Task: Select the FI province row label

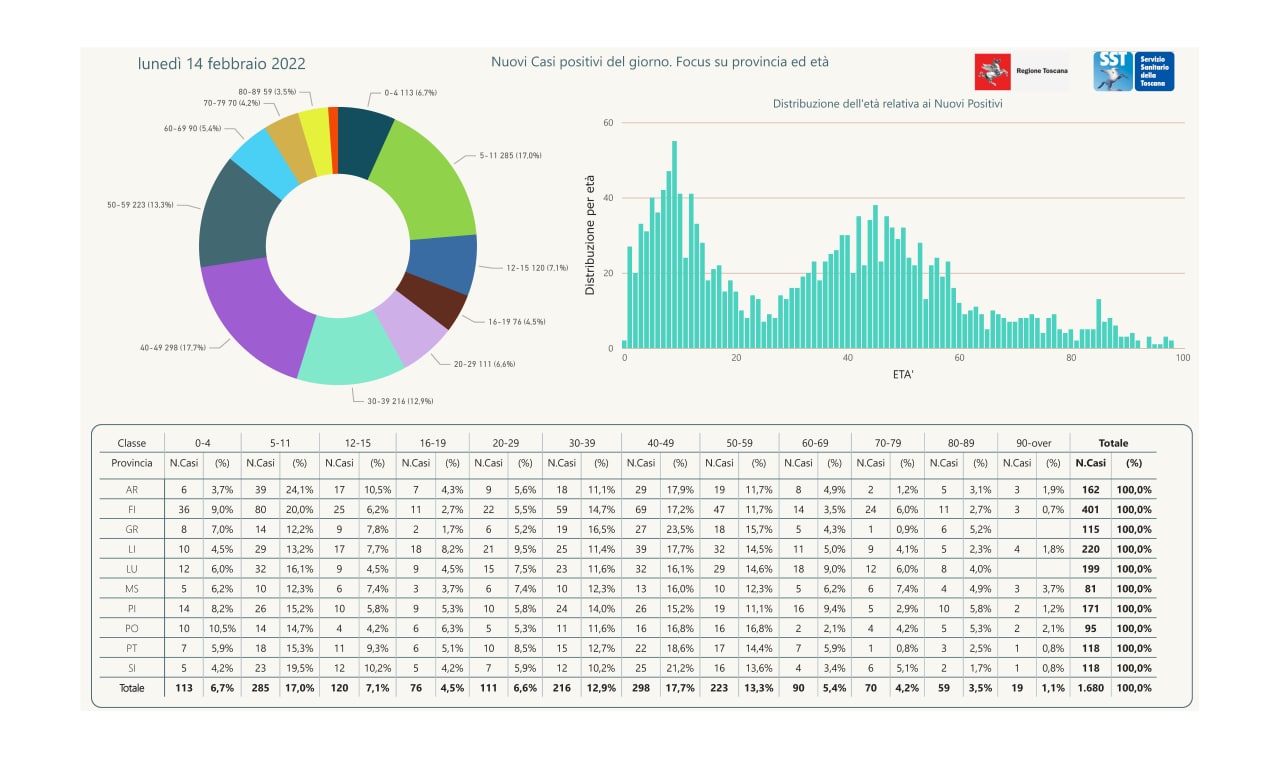Action: click(x=132, y=509)
